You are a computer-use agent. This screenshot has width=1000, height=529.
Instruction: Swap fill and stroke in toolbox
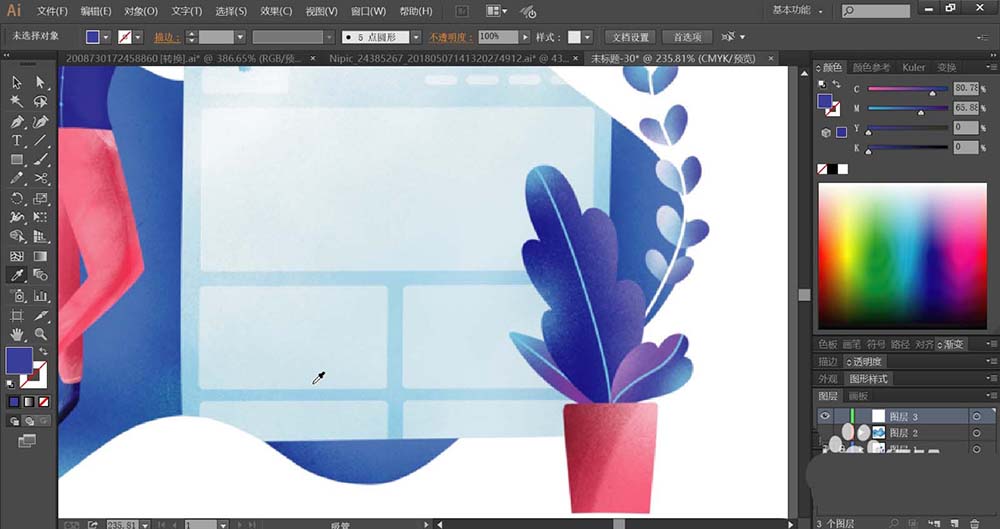pyautogui.click(x=43, y=352)
